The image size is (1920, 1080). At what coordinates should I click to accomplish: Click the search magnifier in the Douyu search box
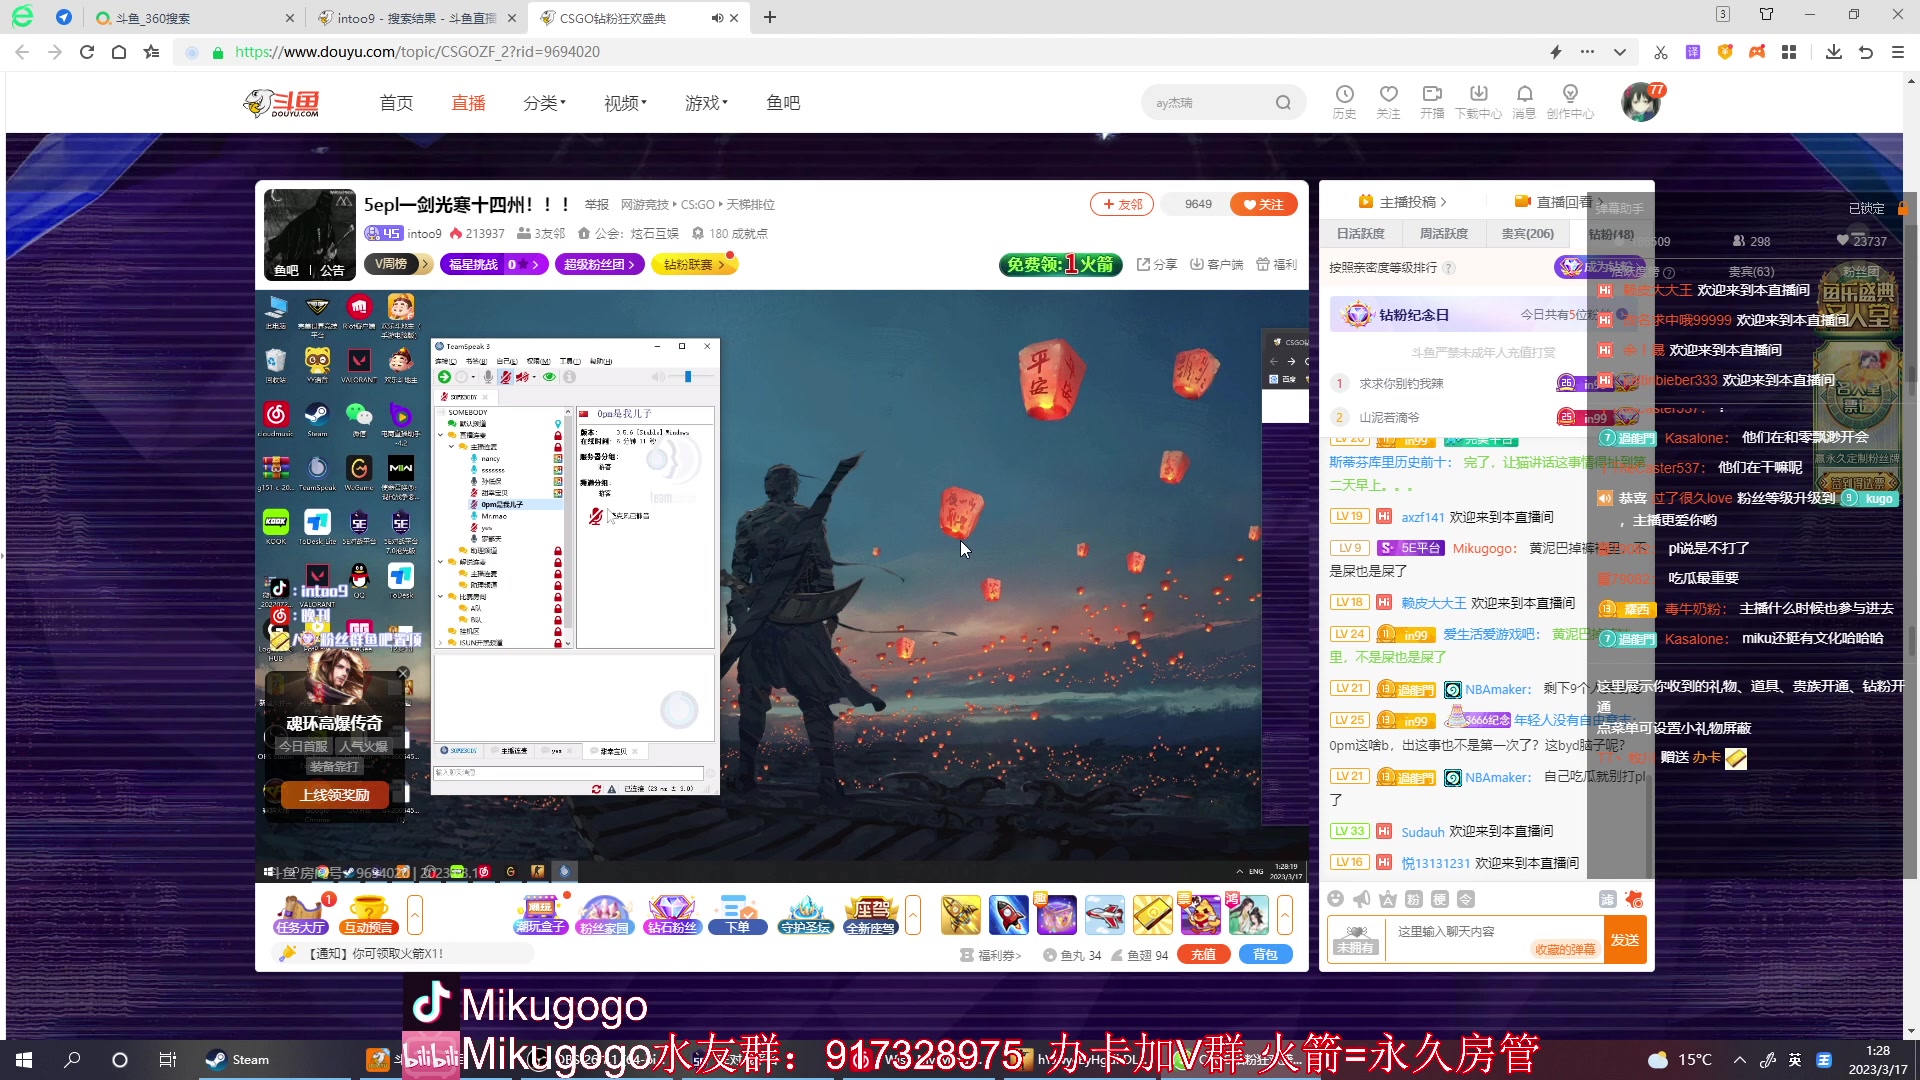[1283, 102]
